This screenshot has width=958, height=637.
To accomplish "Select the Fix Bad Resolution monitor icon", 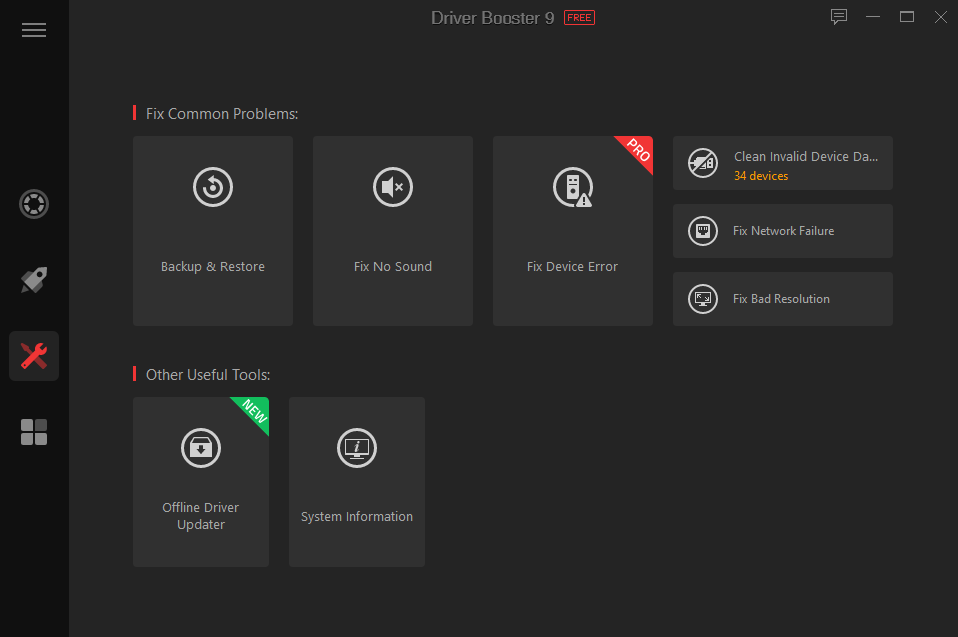I will pyautogui.click(x=702, y=298).
